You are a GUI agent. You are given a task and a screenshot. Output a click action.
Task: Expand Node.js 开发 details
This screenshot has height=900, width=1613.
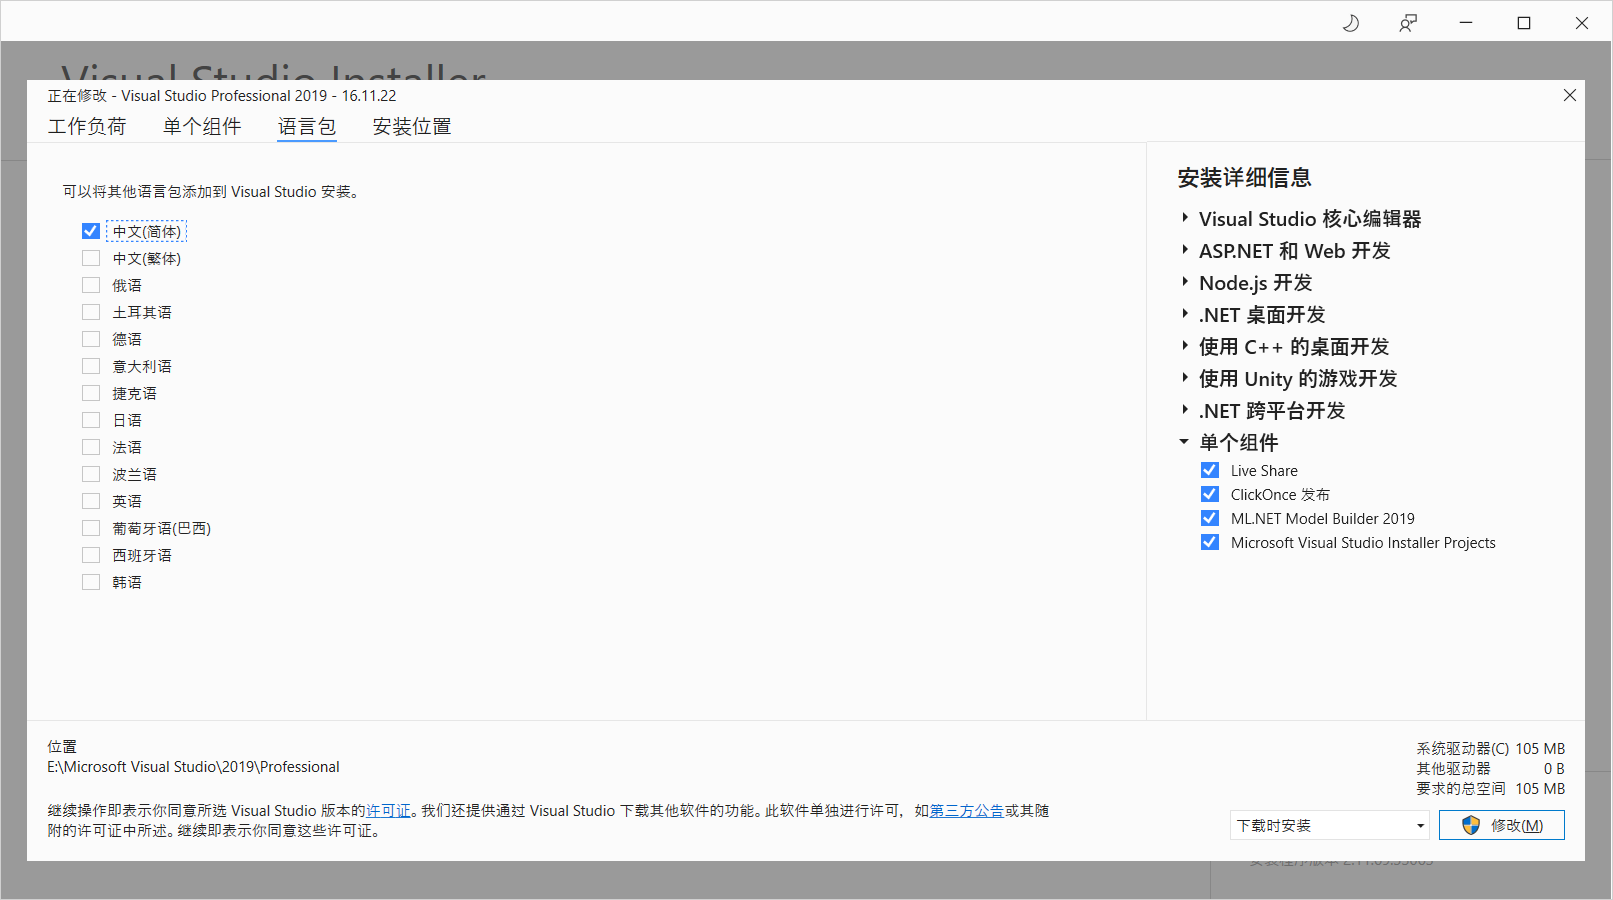click(x=1185, y=282)
